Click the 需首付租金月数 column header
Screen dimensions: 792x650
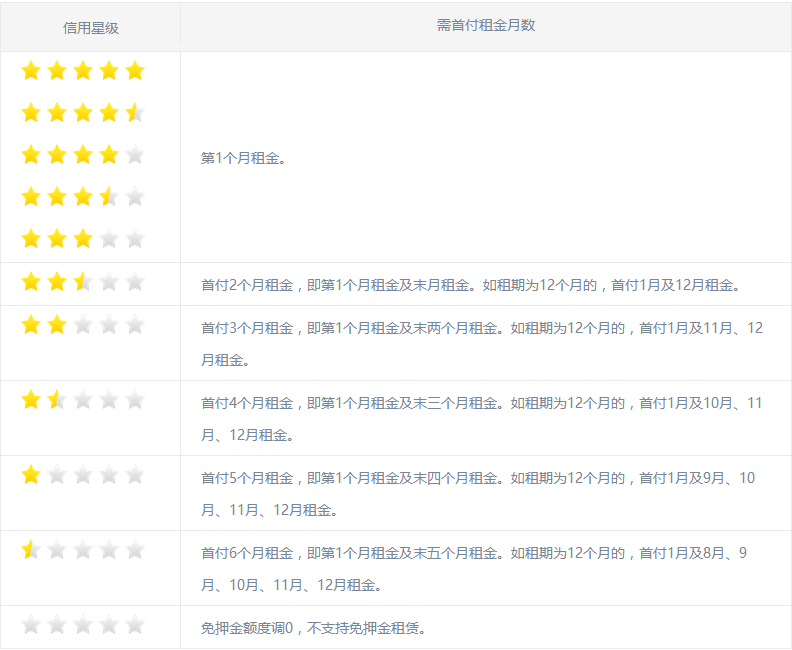point(486,26)
